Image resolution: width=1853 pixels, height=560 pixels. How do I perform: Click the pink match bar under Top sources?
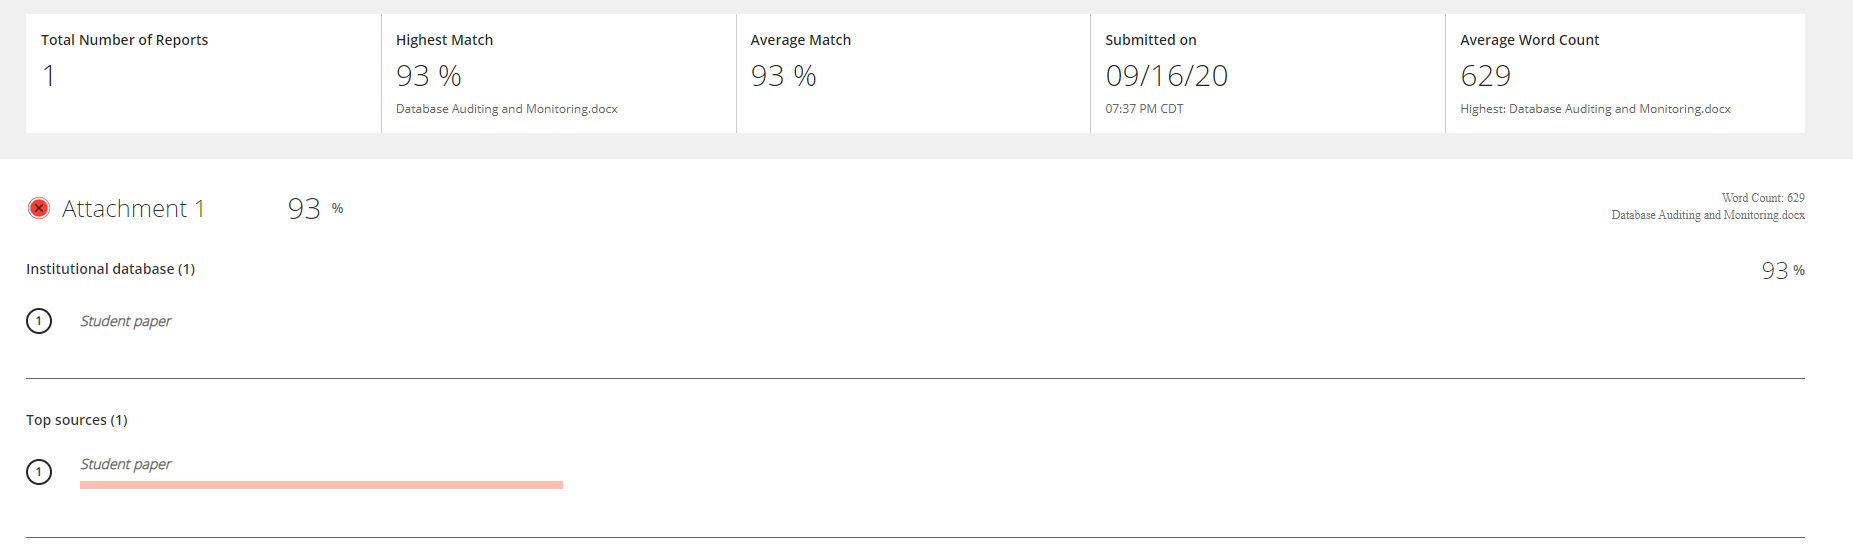tap(321, 485)
